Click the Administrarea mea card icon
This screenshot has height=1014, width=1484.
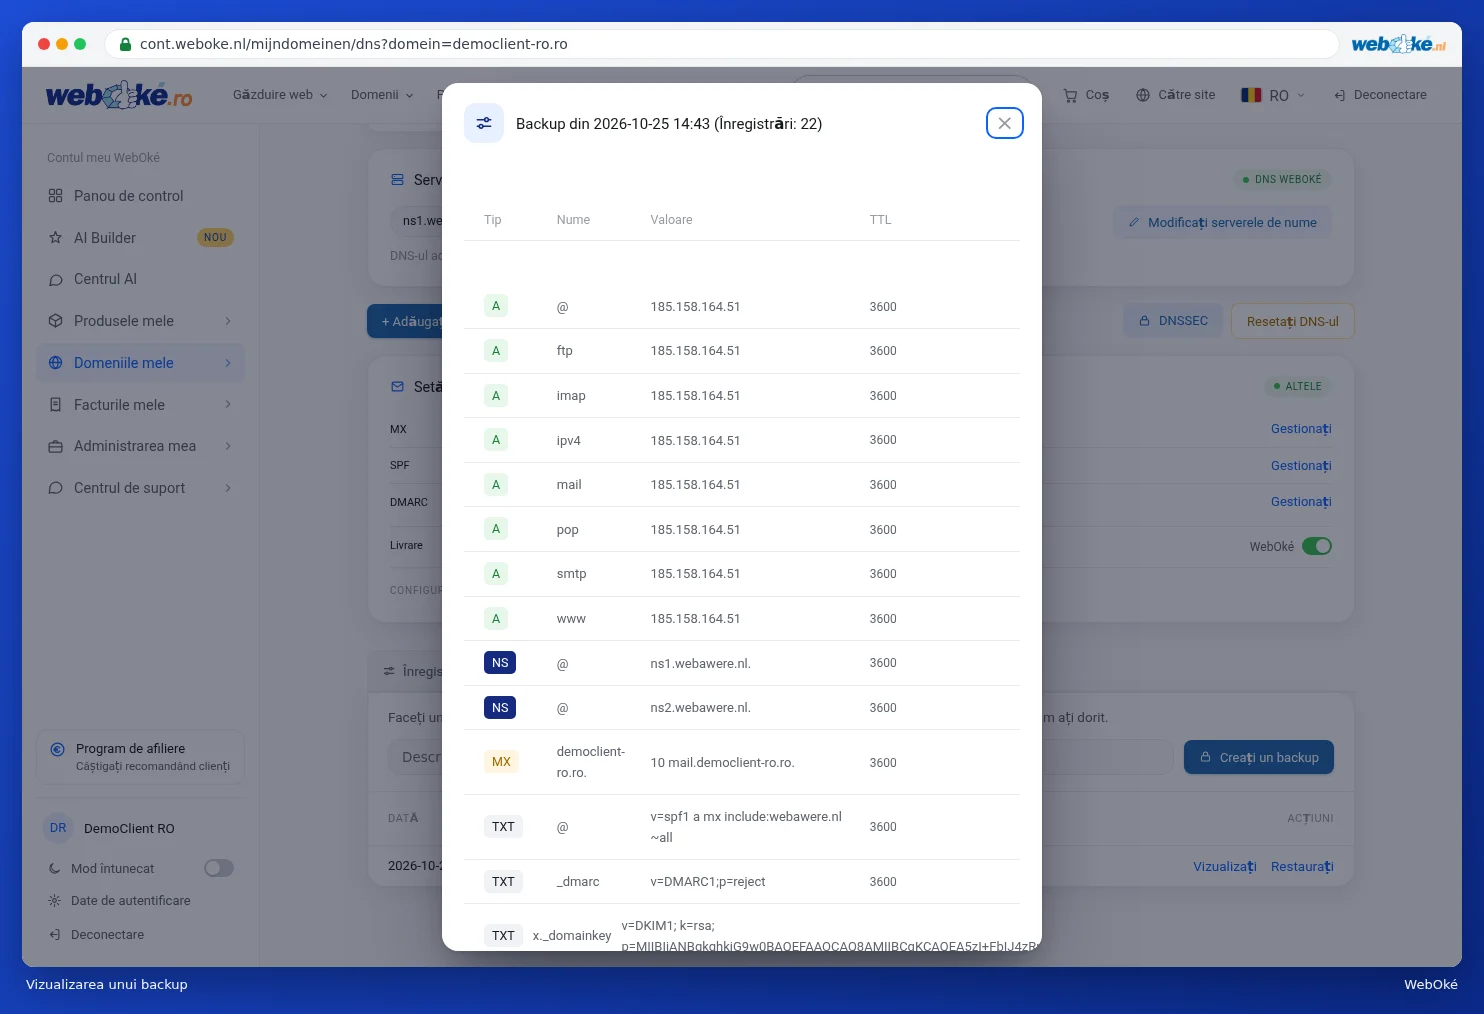coord(55,446)
